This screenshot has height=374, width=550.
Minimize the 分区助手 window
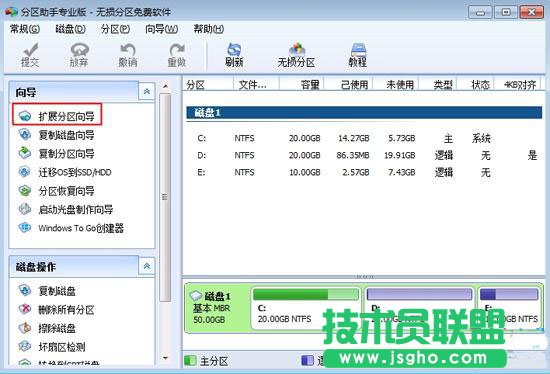480,13
